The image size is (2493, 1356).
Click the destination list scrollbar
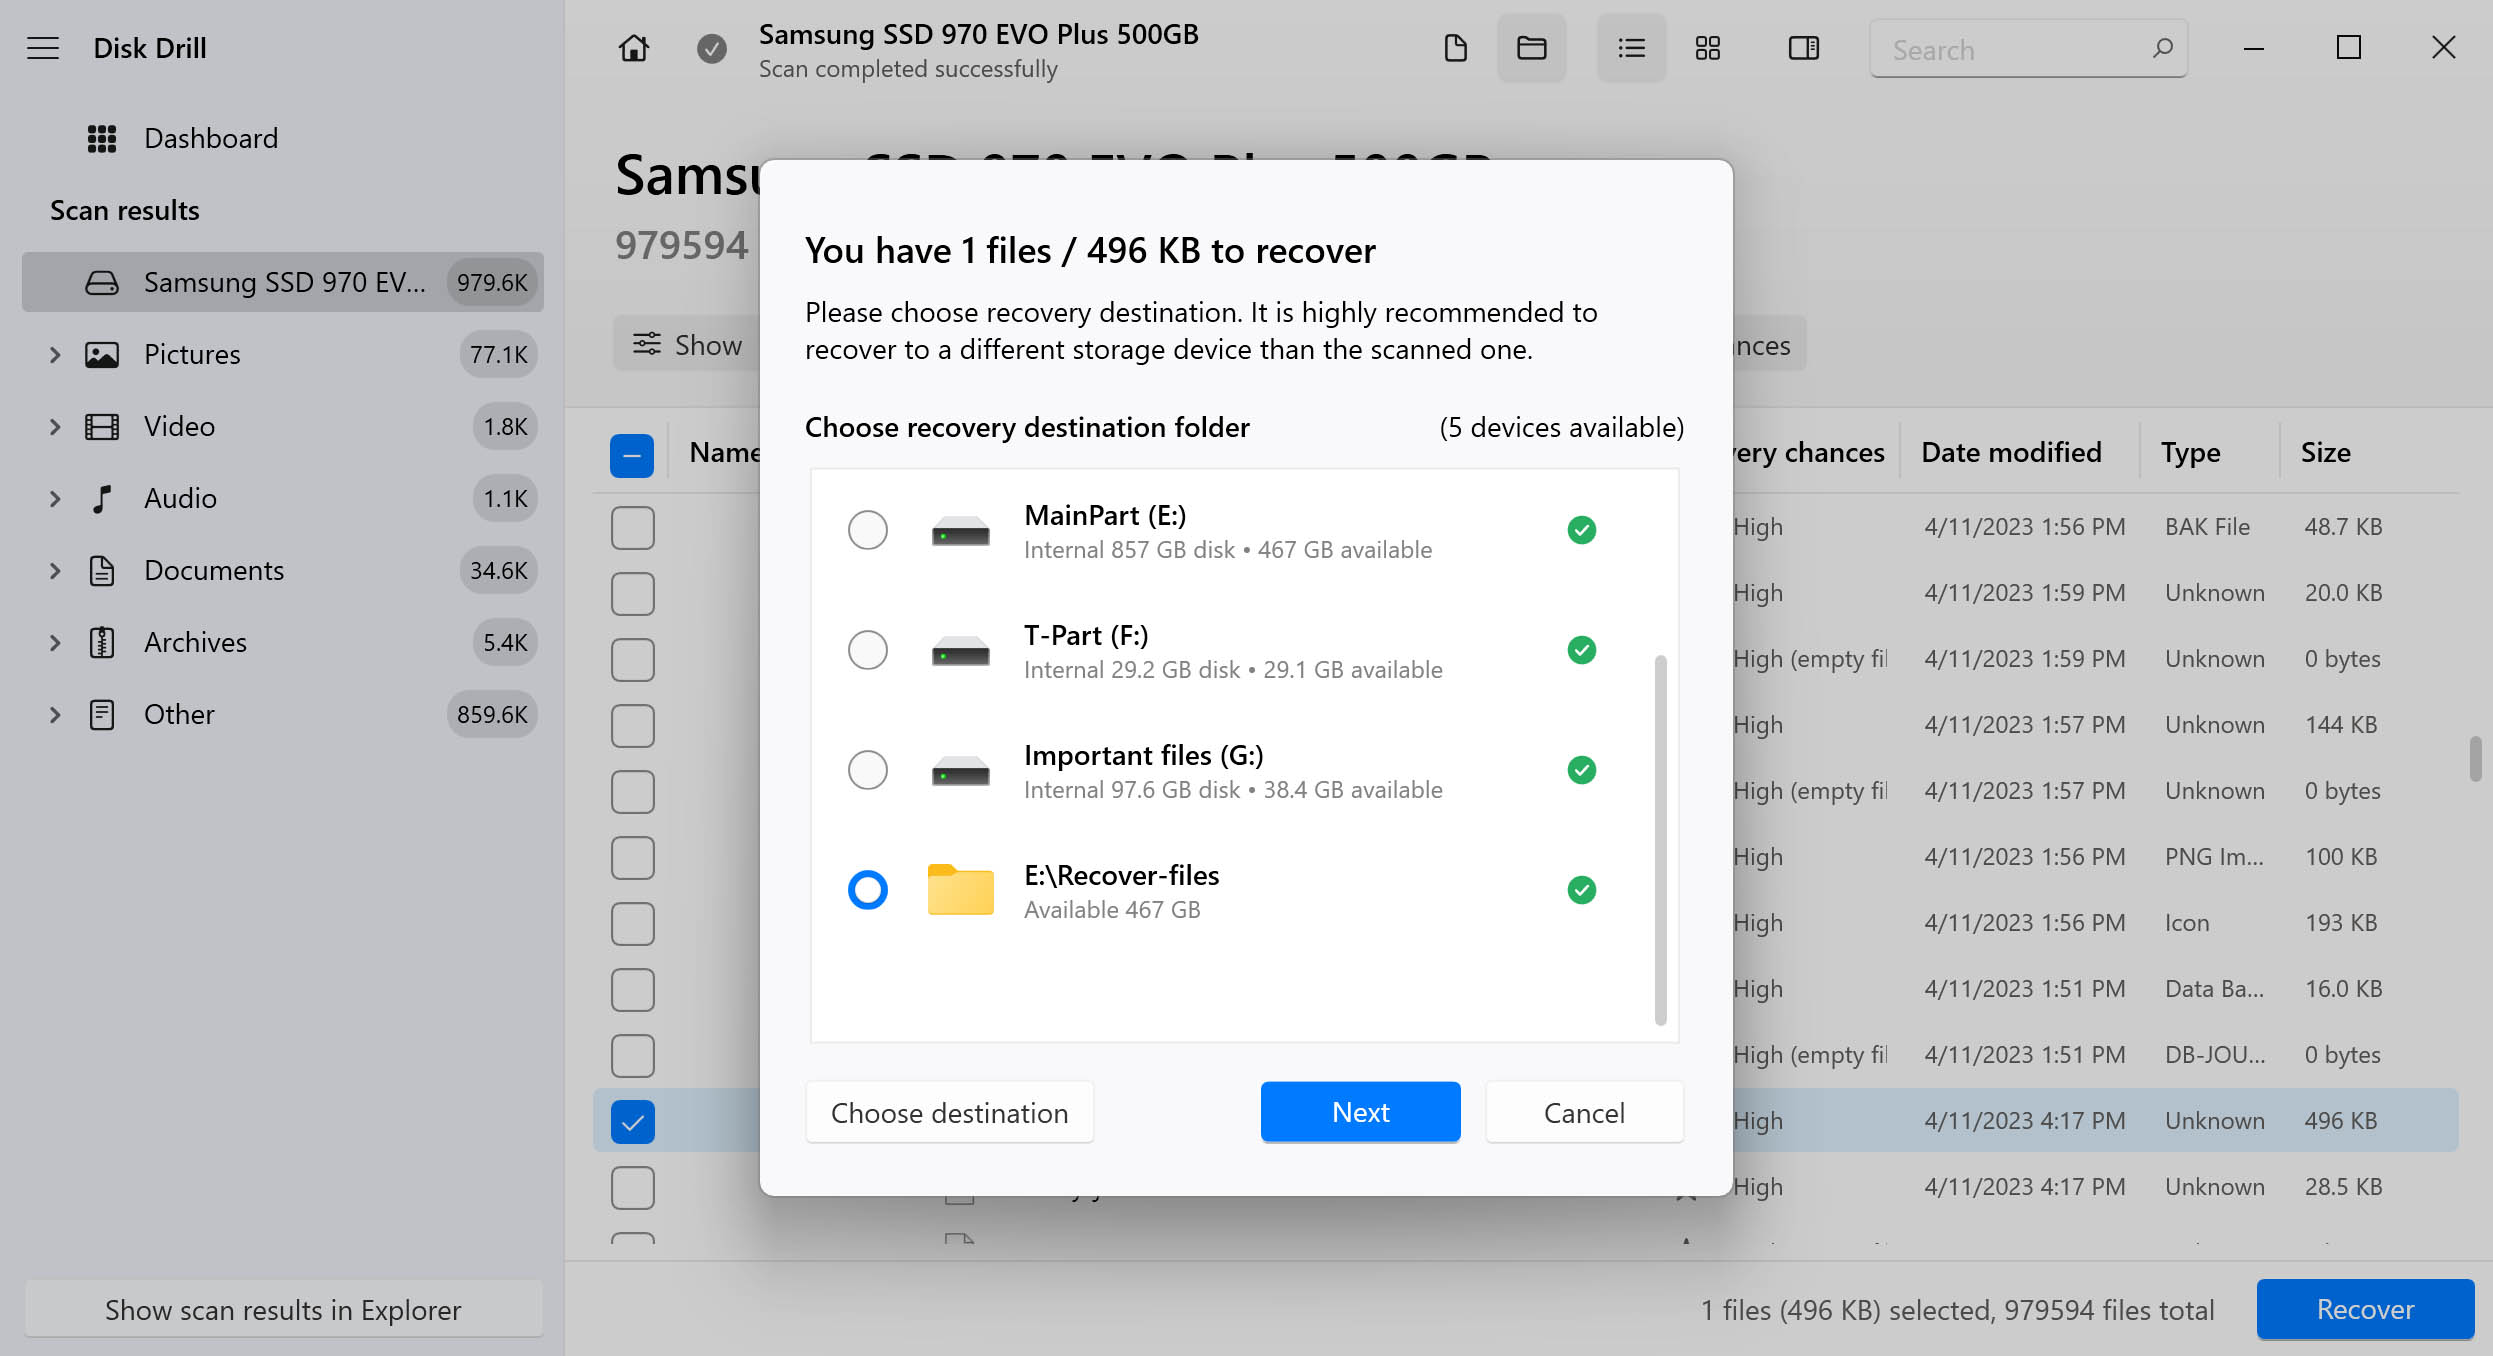pos(1660,840)
